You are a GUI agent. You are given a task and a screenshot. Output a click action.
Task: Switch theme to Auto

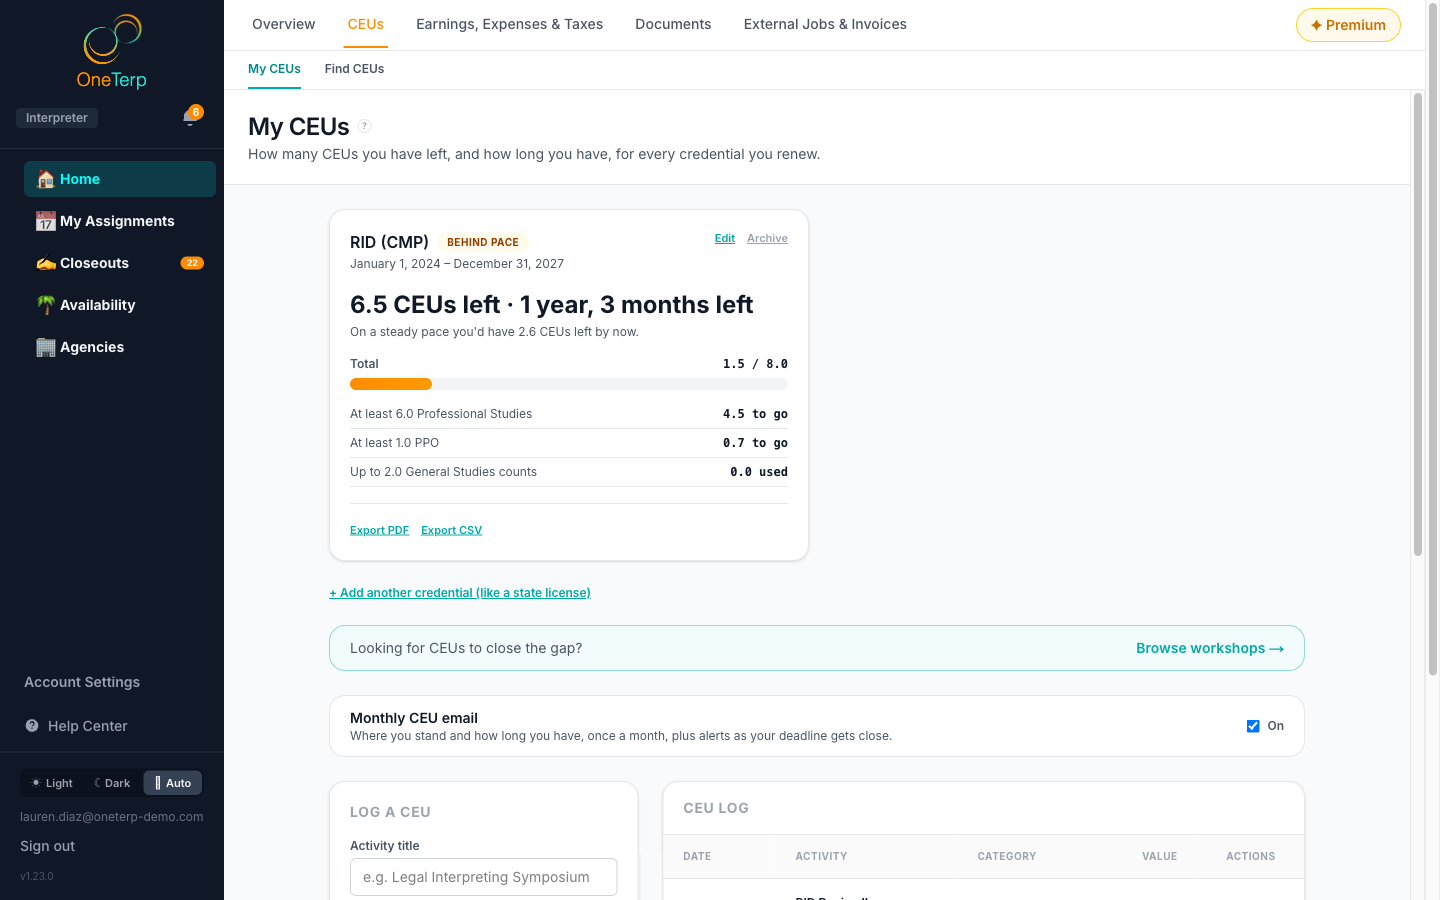click(173, 783)
